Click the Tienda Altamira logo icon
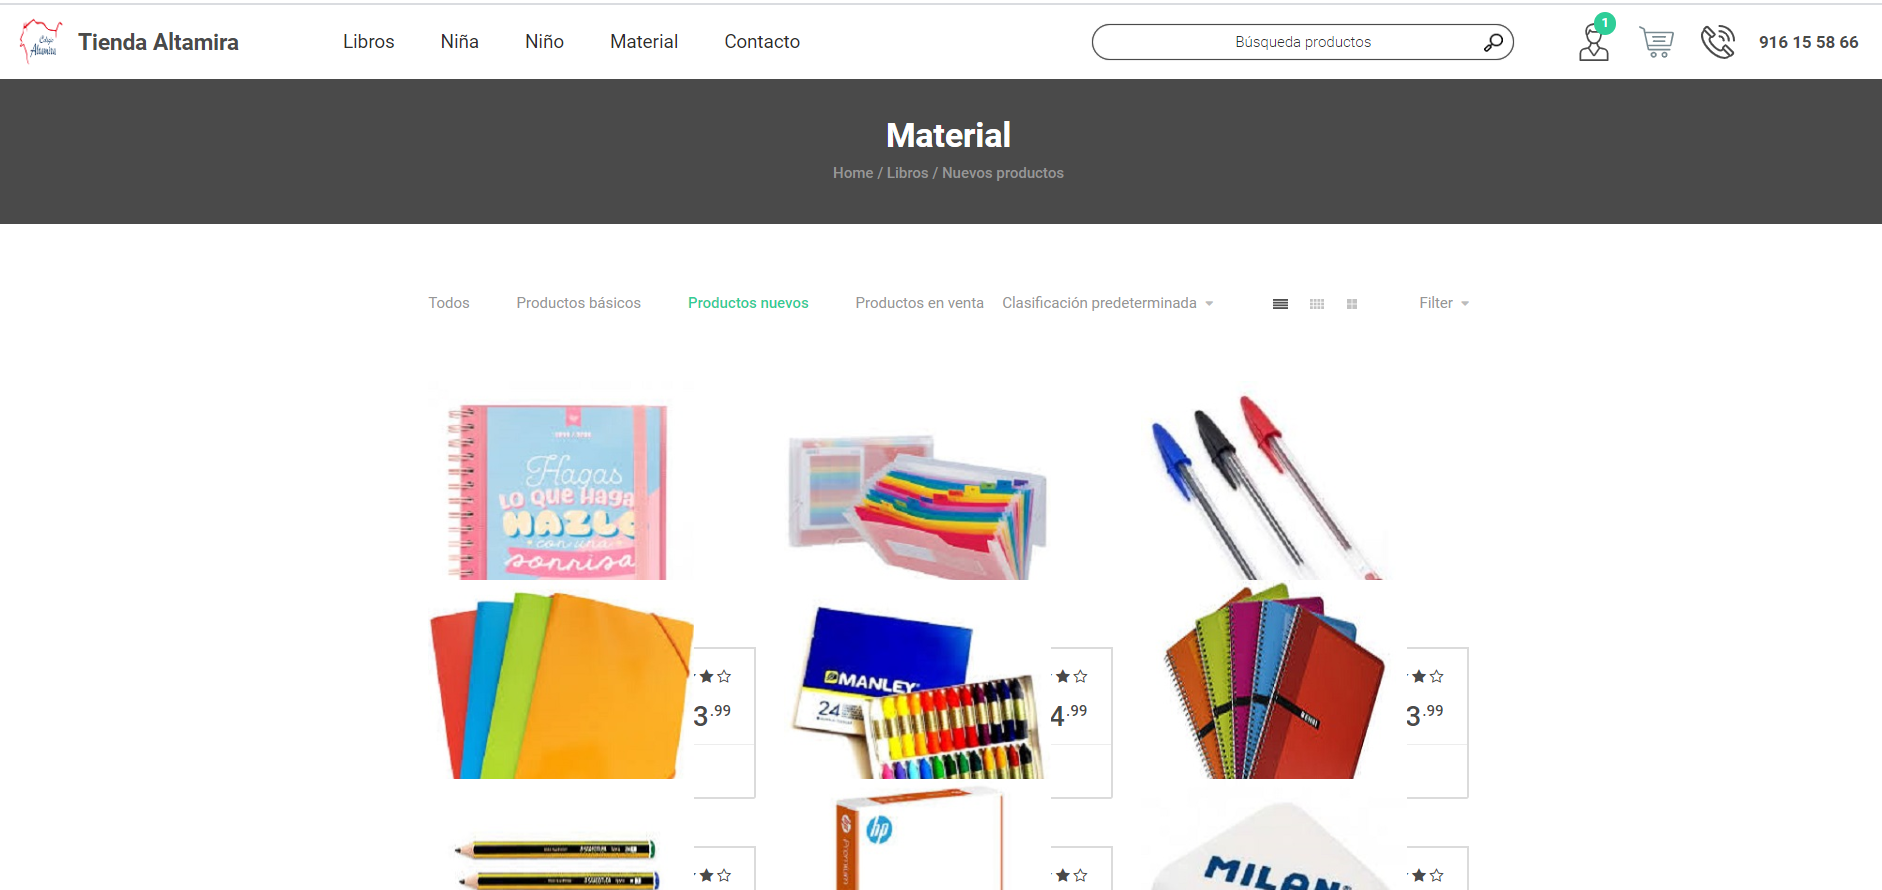Viewport: 1882px width, 890px height. click(x=41, y=41)
